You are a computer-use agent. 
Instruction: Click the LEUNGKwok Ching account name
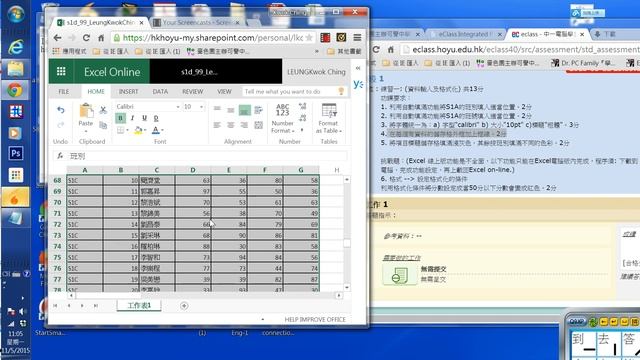tap(316, 72)
